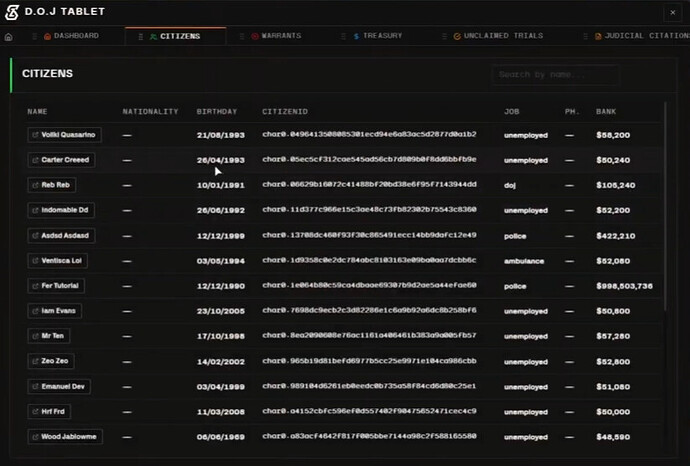Click the citizens list vertical scrollbar
Image resolution: width=690 pixels, height=466 pixels.
tap(665, 206)
